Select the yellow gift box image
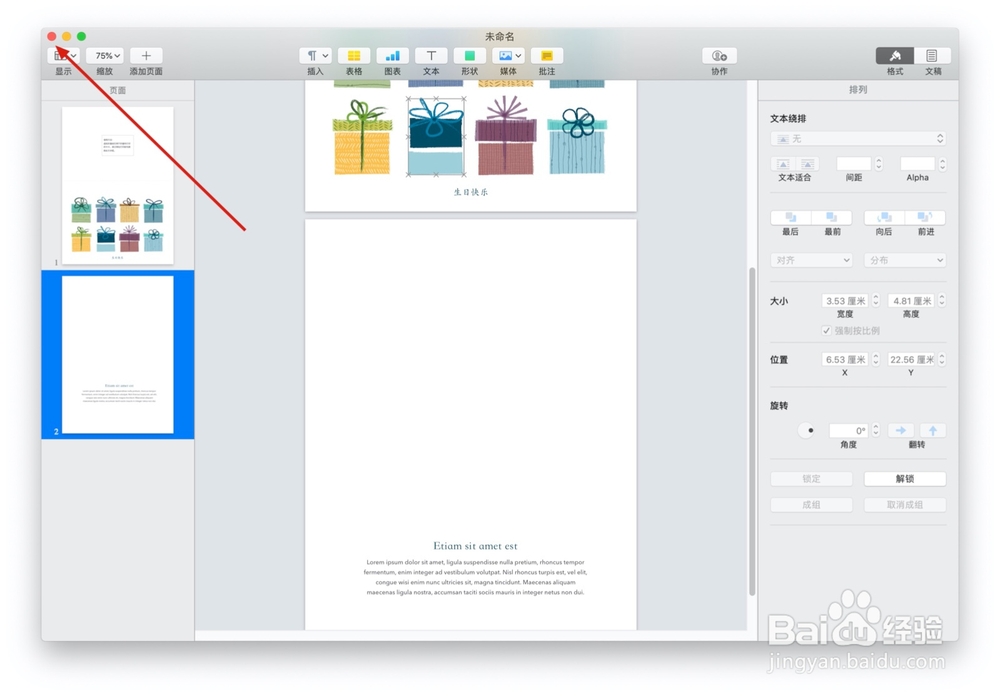 click(362, 137)
